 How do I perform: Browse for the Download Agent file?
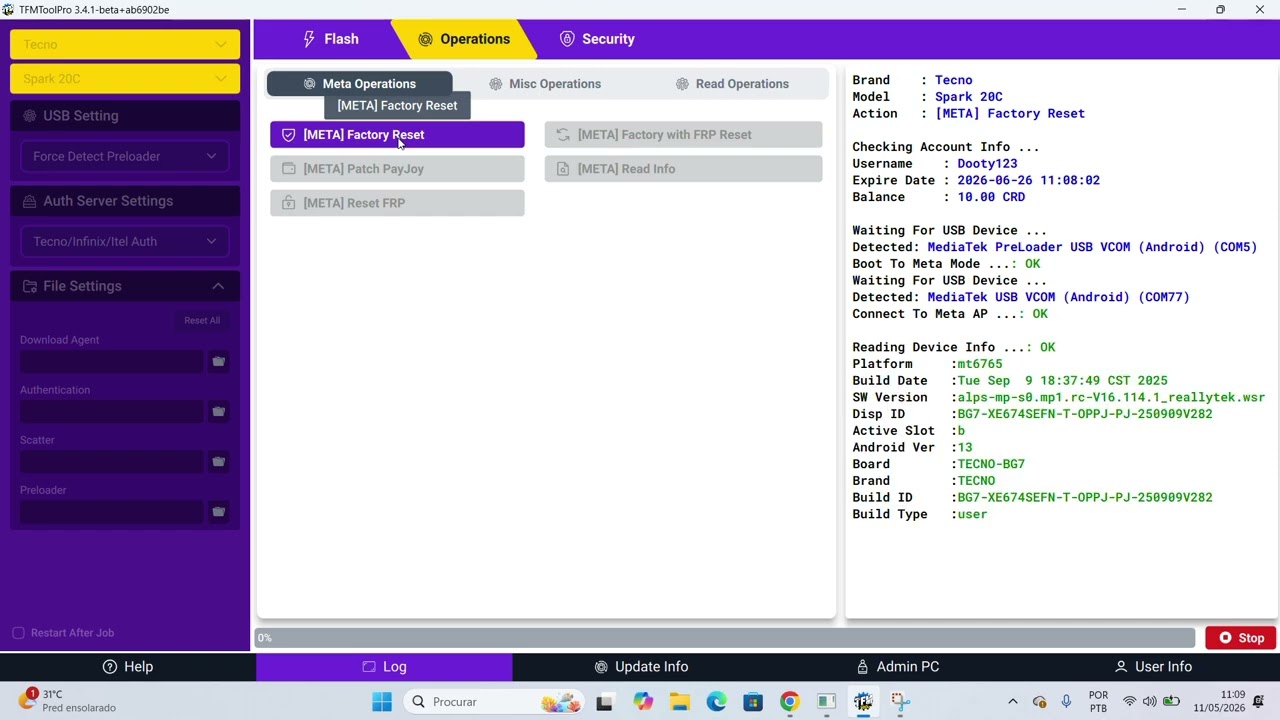point(218,361)
